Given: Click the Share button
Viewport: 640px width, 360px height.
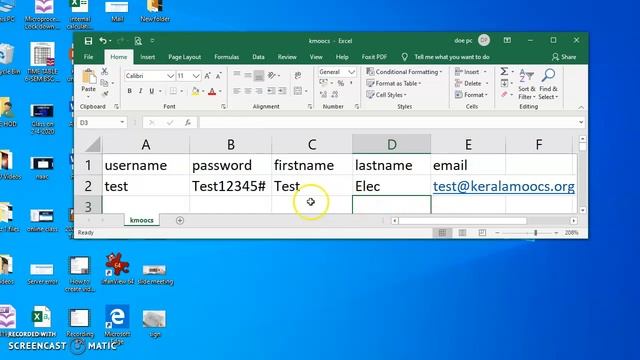Looking at the screenshot, I should [564, 57].
